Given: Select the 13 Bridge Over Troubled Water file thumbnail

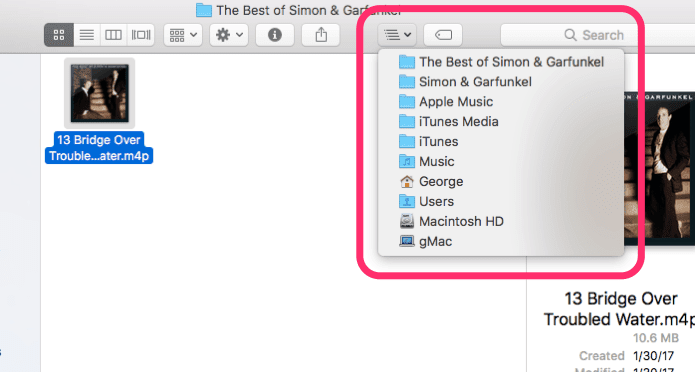Looking at the screenshot, I should pyautogui.click(x=99, y=93).
